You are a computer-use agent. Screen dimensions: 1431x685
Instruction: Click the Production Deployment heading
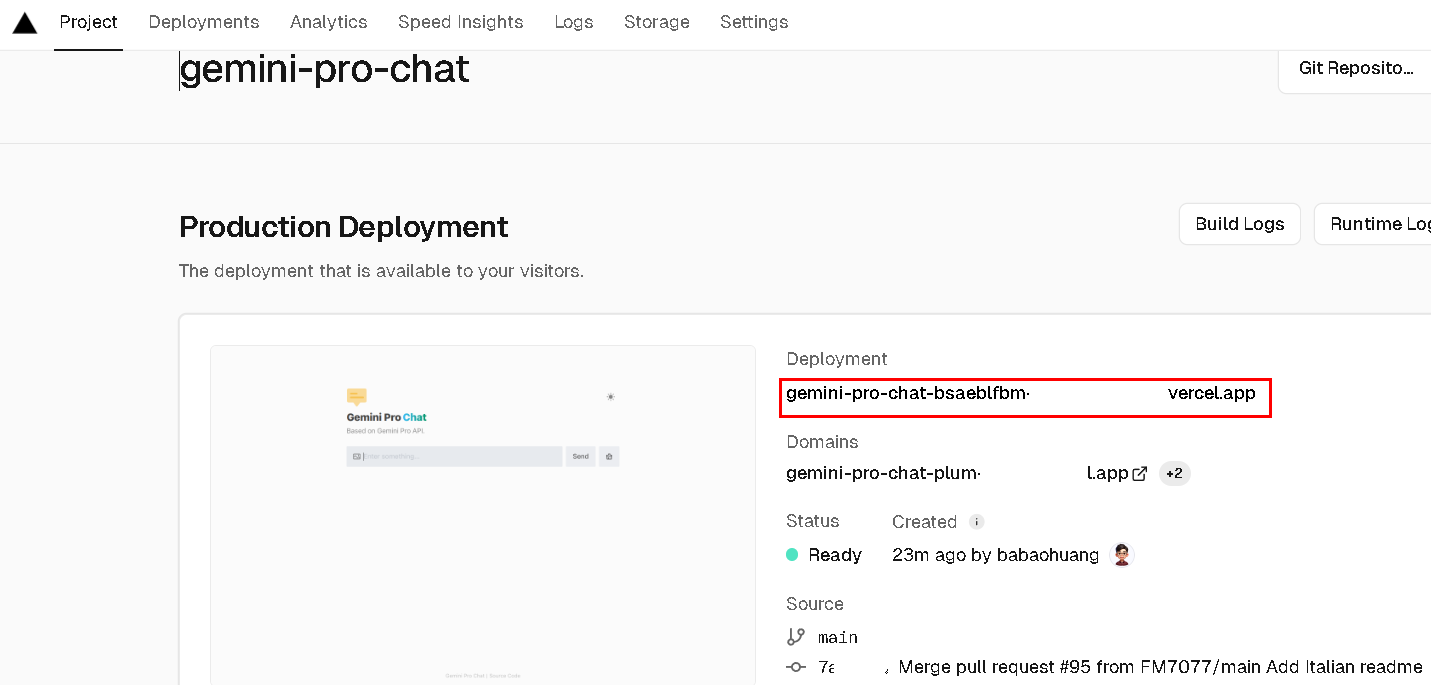pyautogui.click(x=344, y=227)
